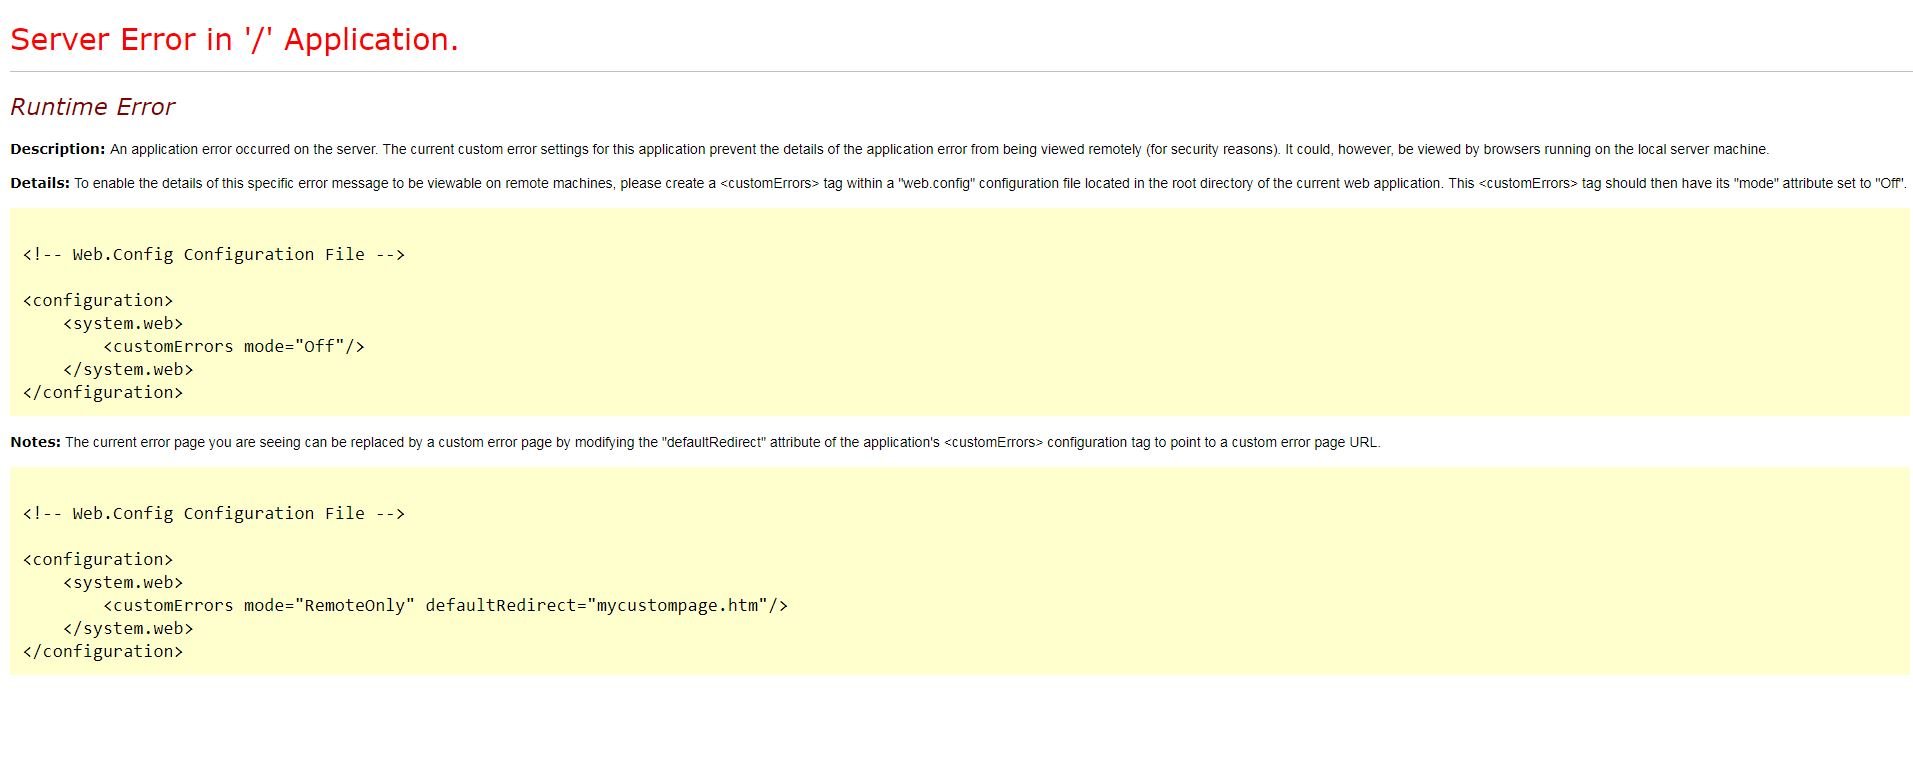Click the defaultRedirect attribute in the code sample
1913x783 pixels.
pyautogui.click(x=505, y=606)
